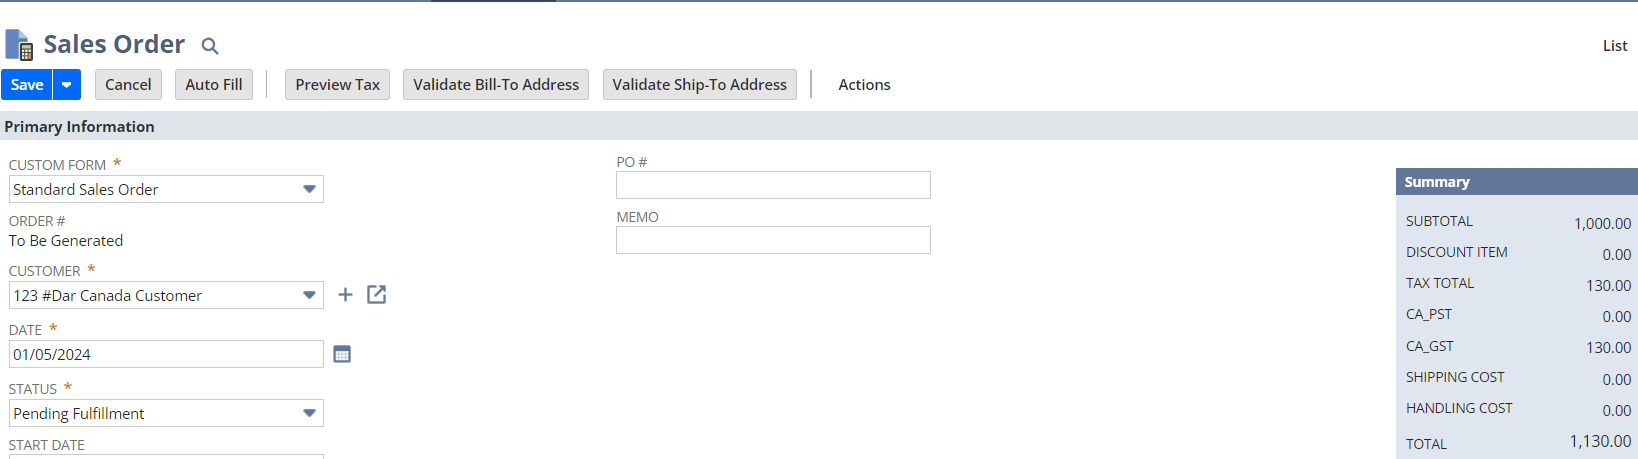The width and height of the screenshot is (1638, 459).
Task: Click the Date input field
Action: click(166, 354)
